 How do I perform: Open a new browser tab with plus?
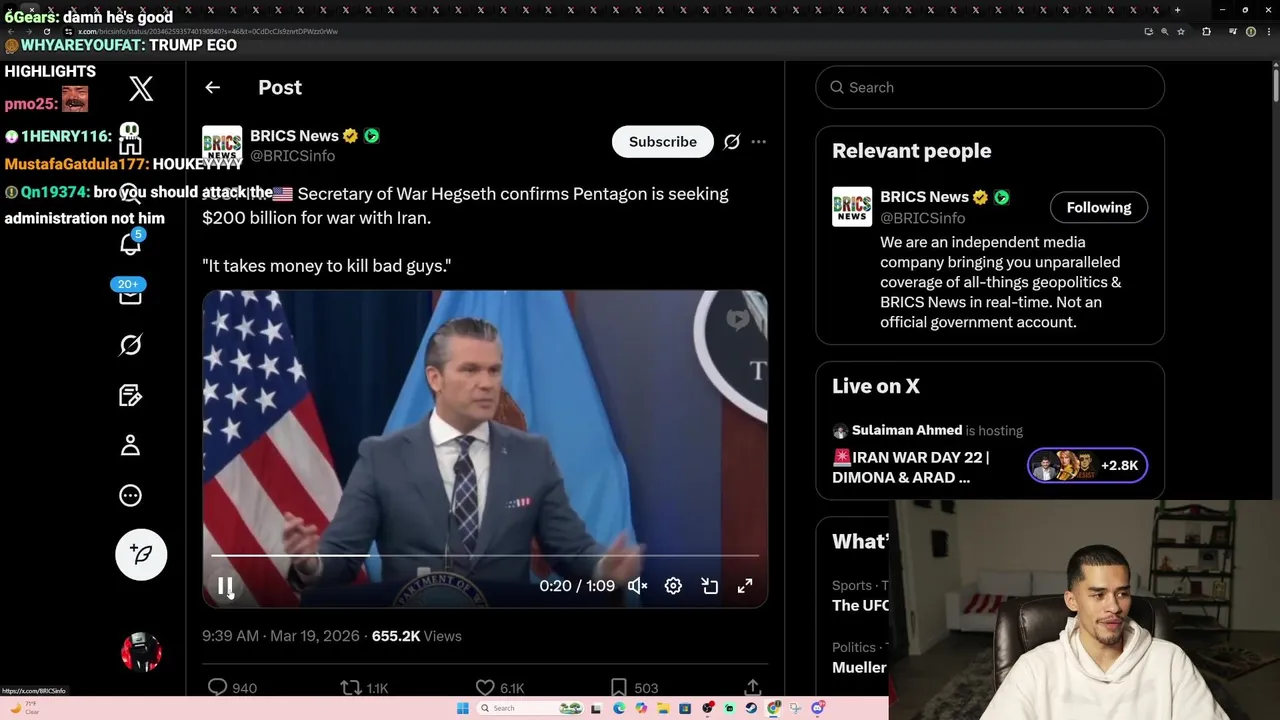(1177, 10)
